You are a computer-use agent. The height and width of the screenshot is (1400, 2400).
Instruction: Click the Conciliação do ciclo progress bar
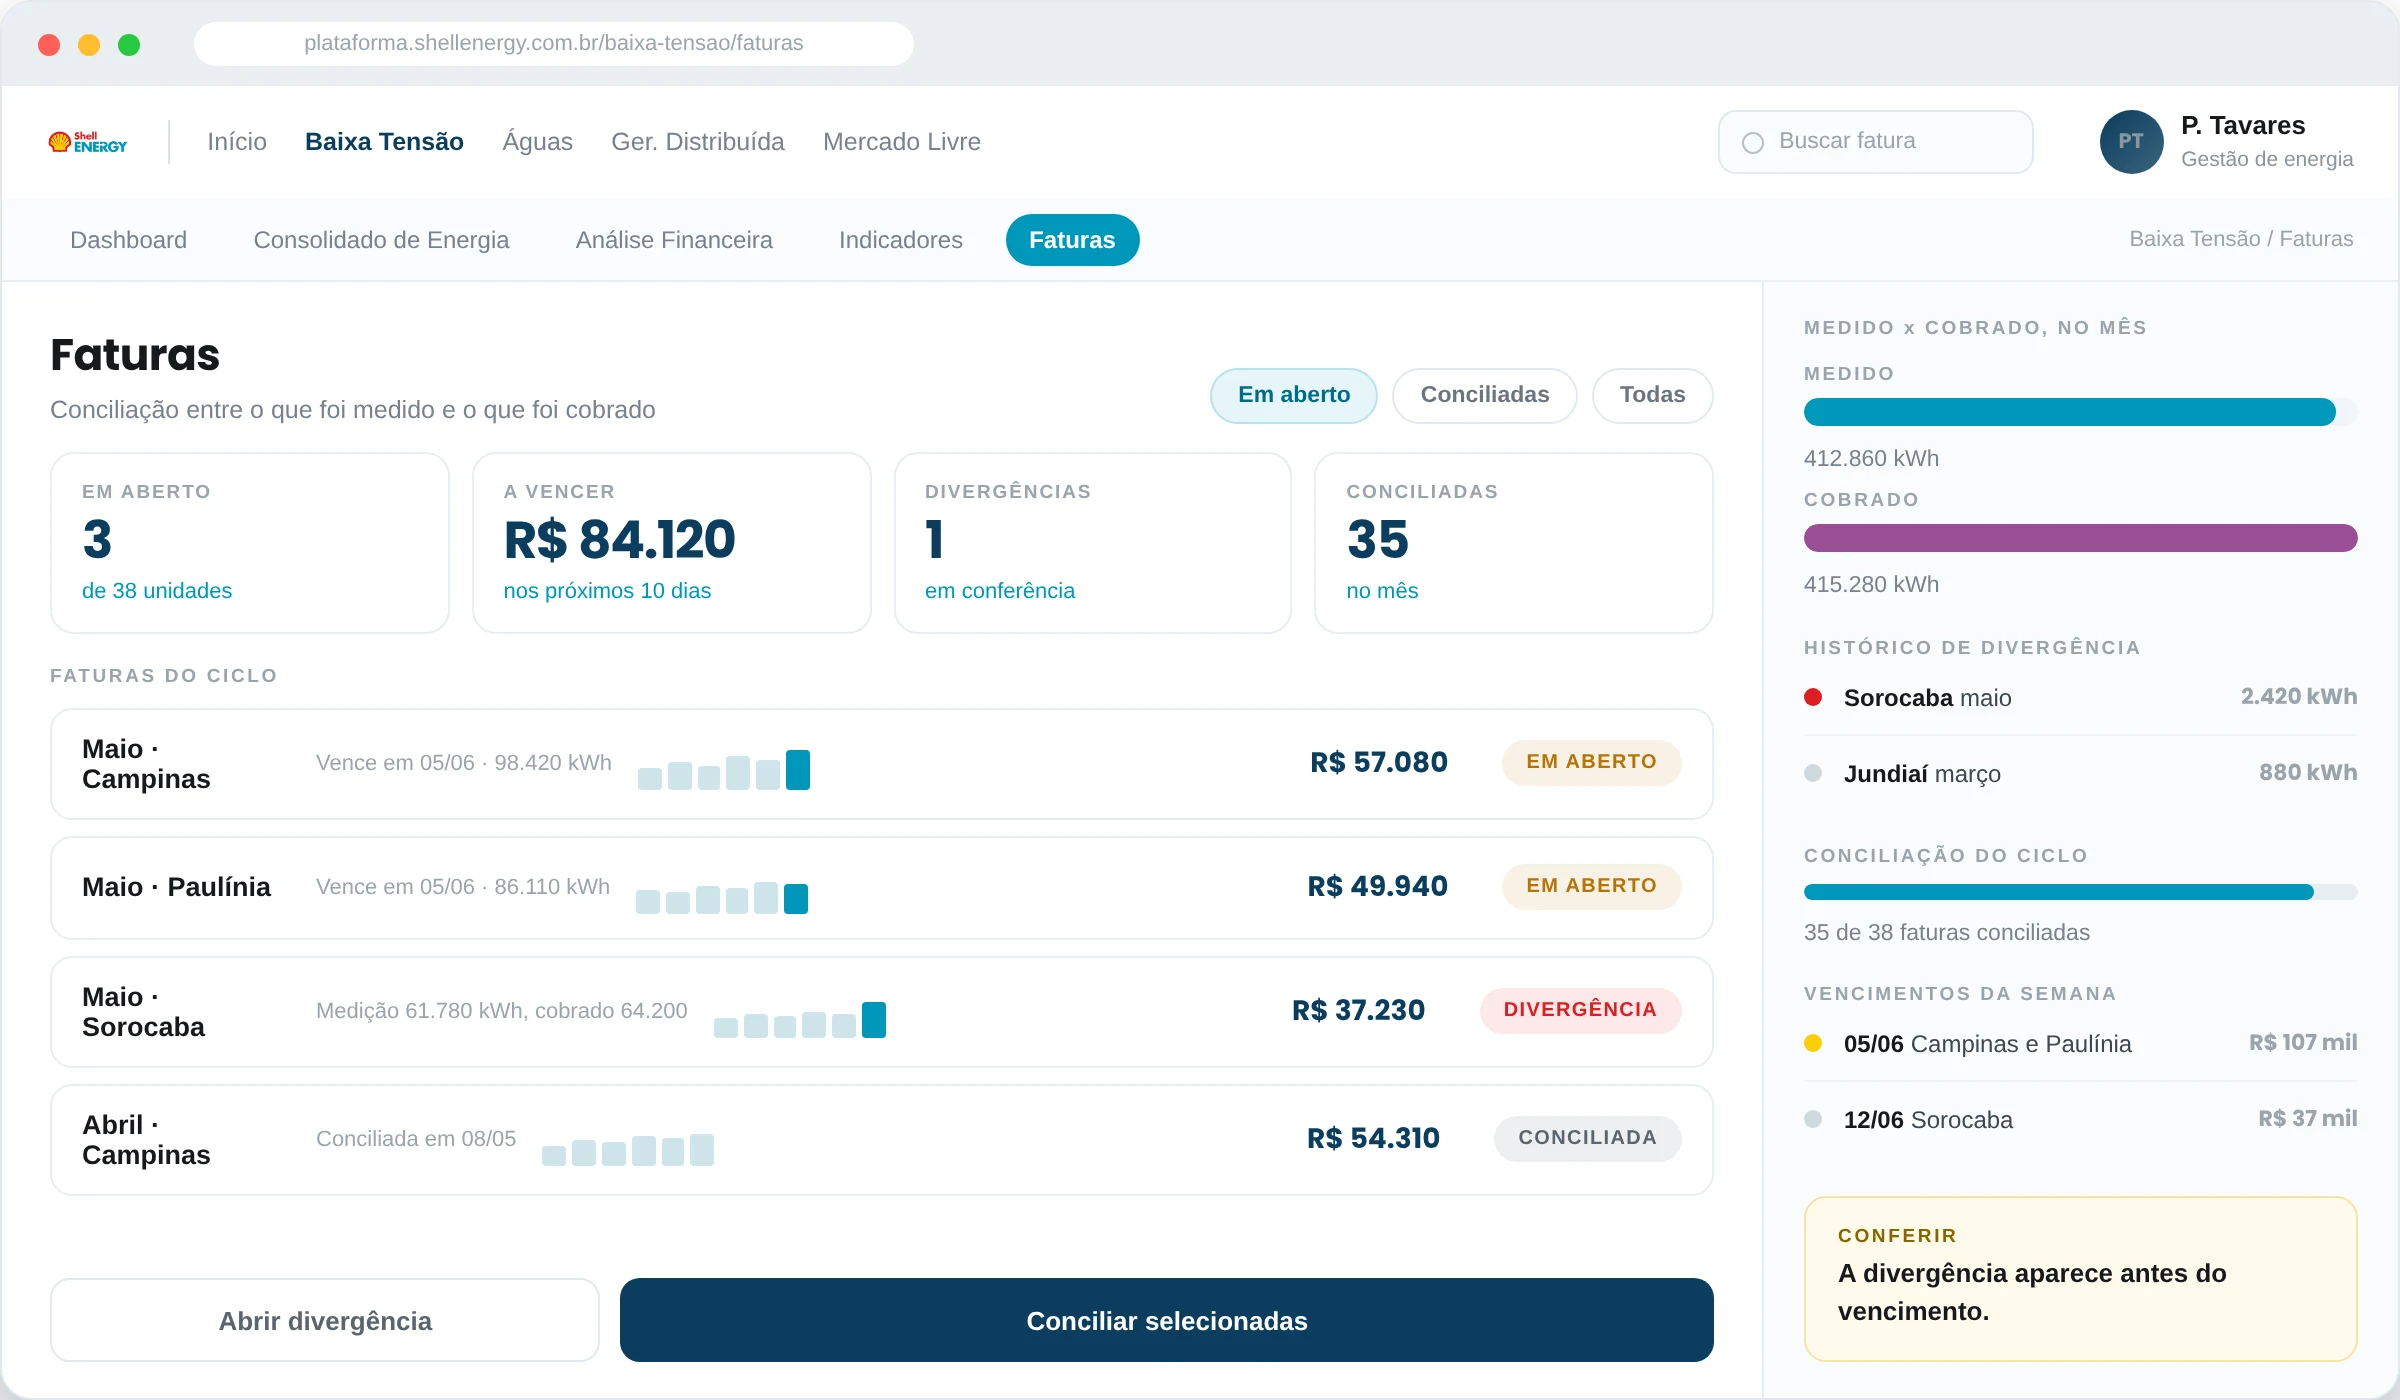pyautogui.click(x=2080, y=892)
